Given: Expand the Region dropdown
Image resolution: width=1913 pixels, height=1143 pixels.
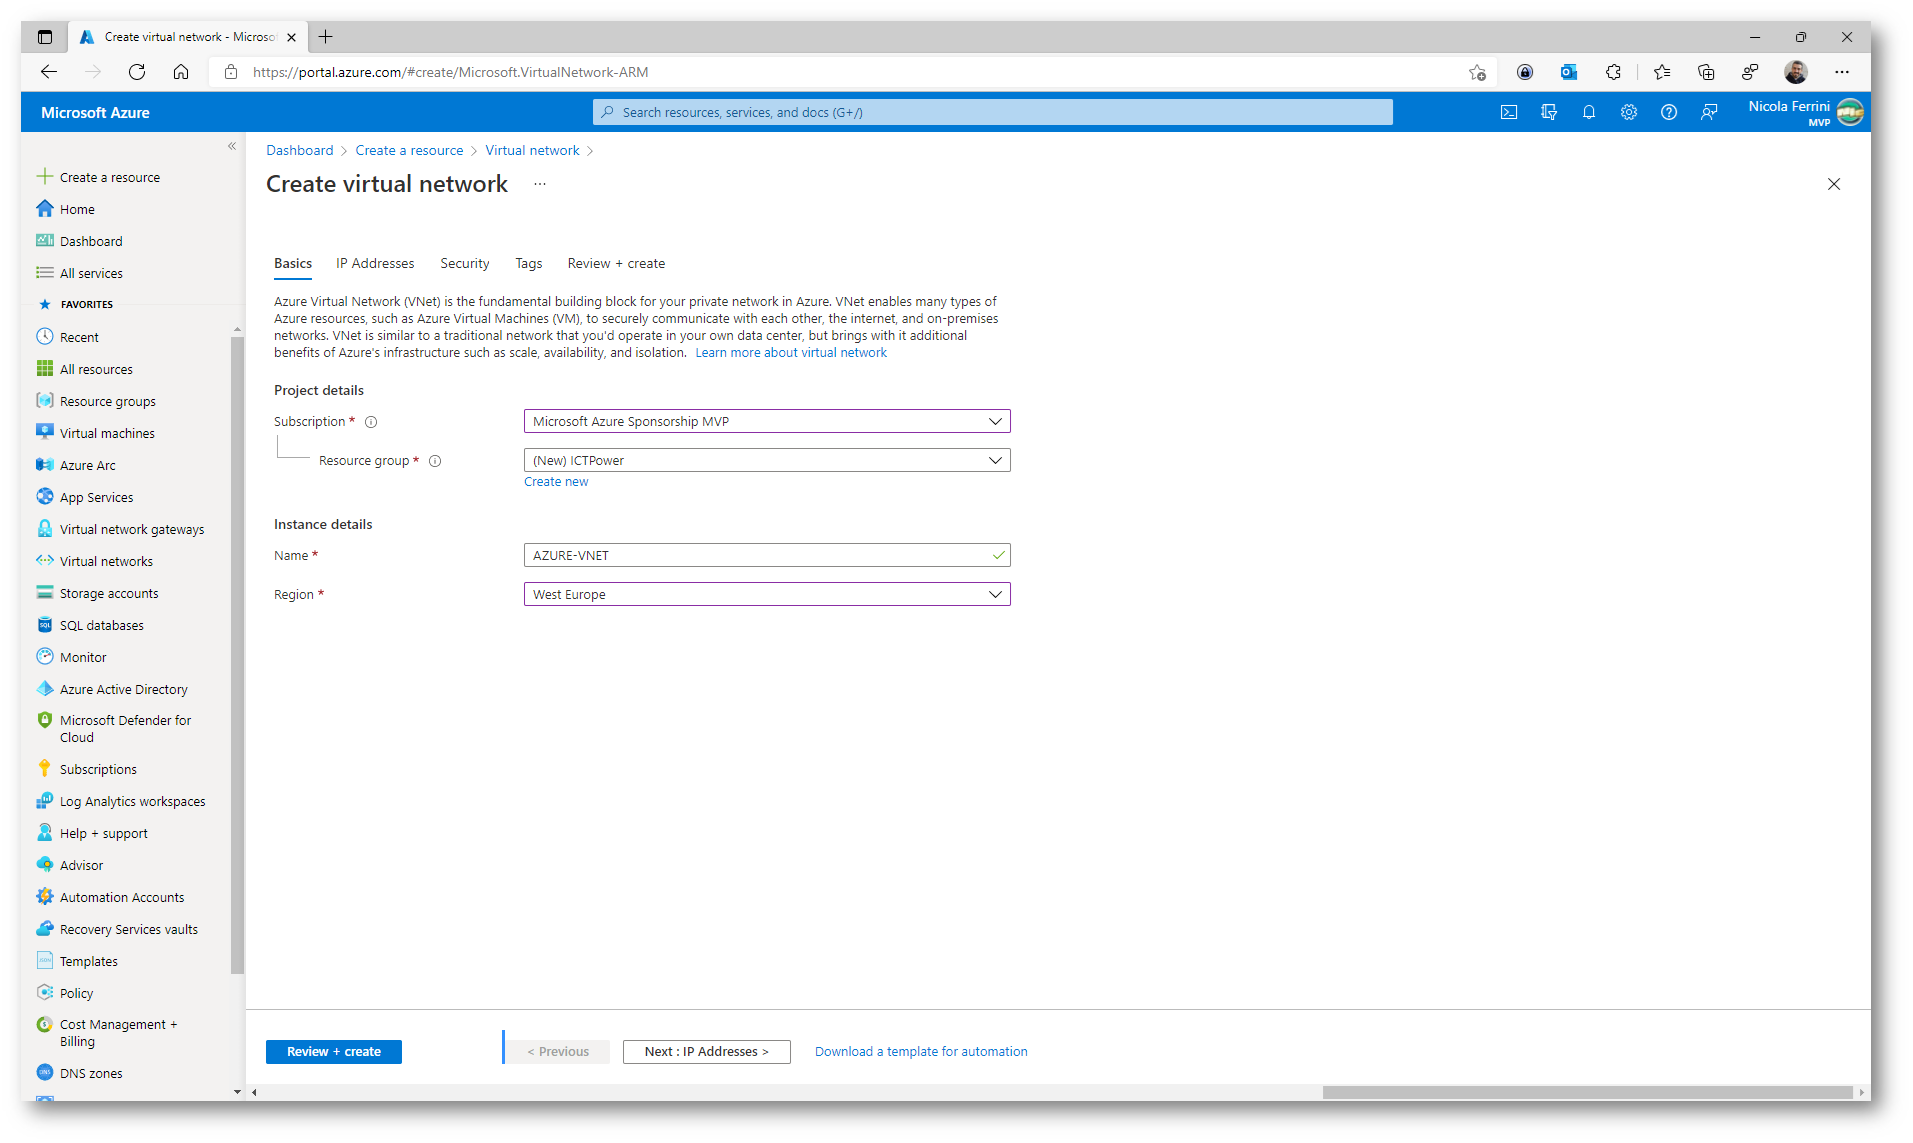Looking at the screenshot, I should point(767,594).
